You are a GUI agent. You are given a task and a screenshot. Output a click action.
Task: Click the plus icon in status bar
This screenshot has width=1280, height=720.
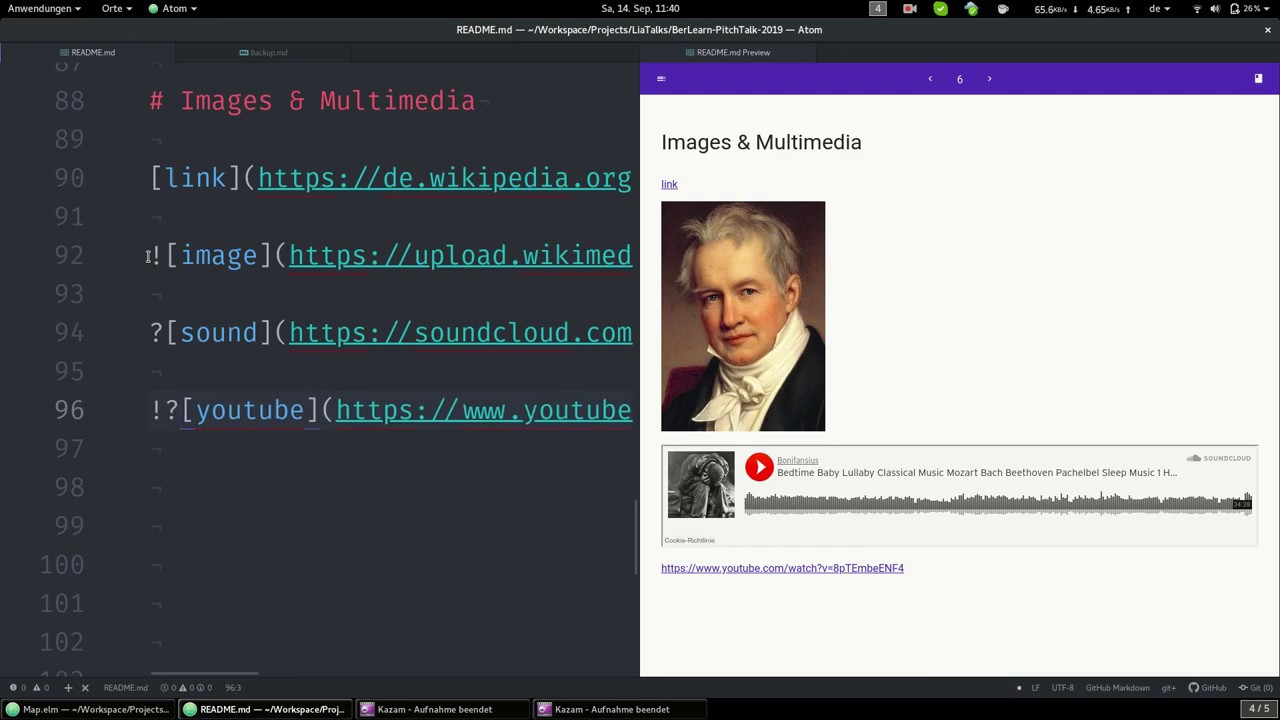pyautogui.click(x=68, y=688)
